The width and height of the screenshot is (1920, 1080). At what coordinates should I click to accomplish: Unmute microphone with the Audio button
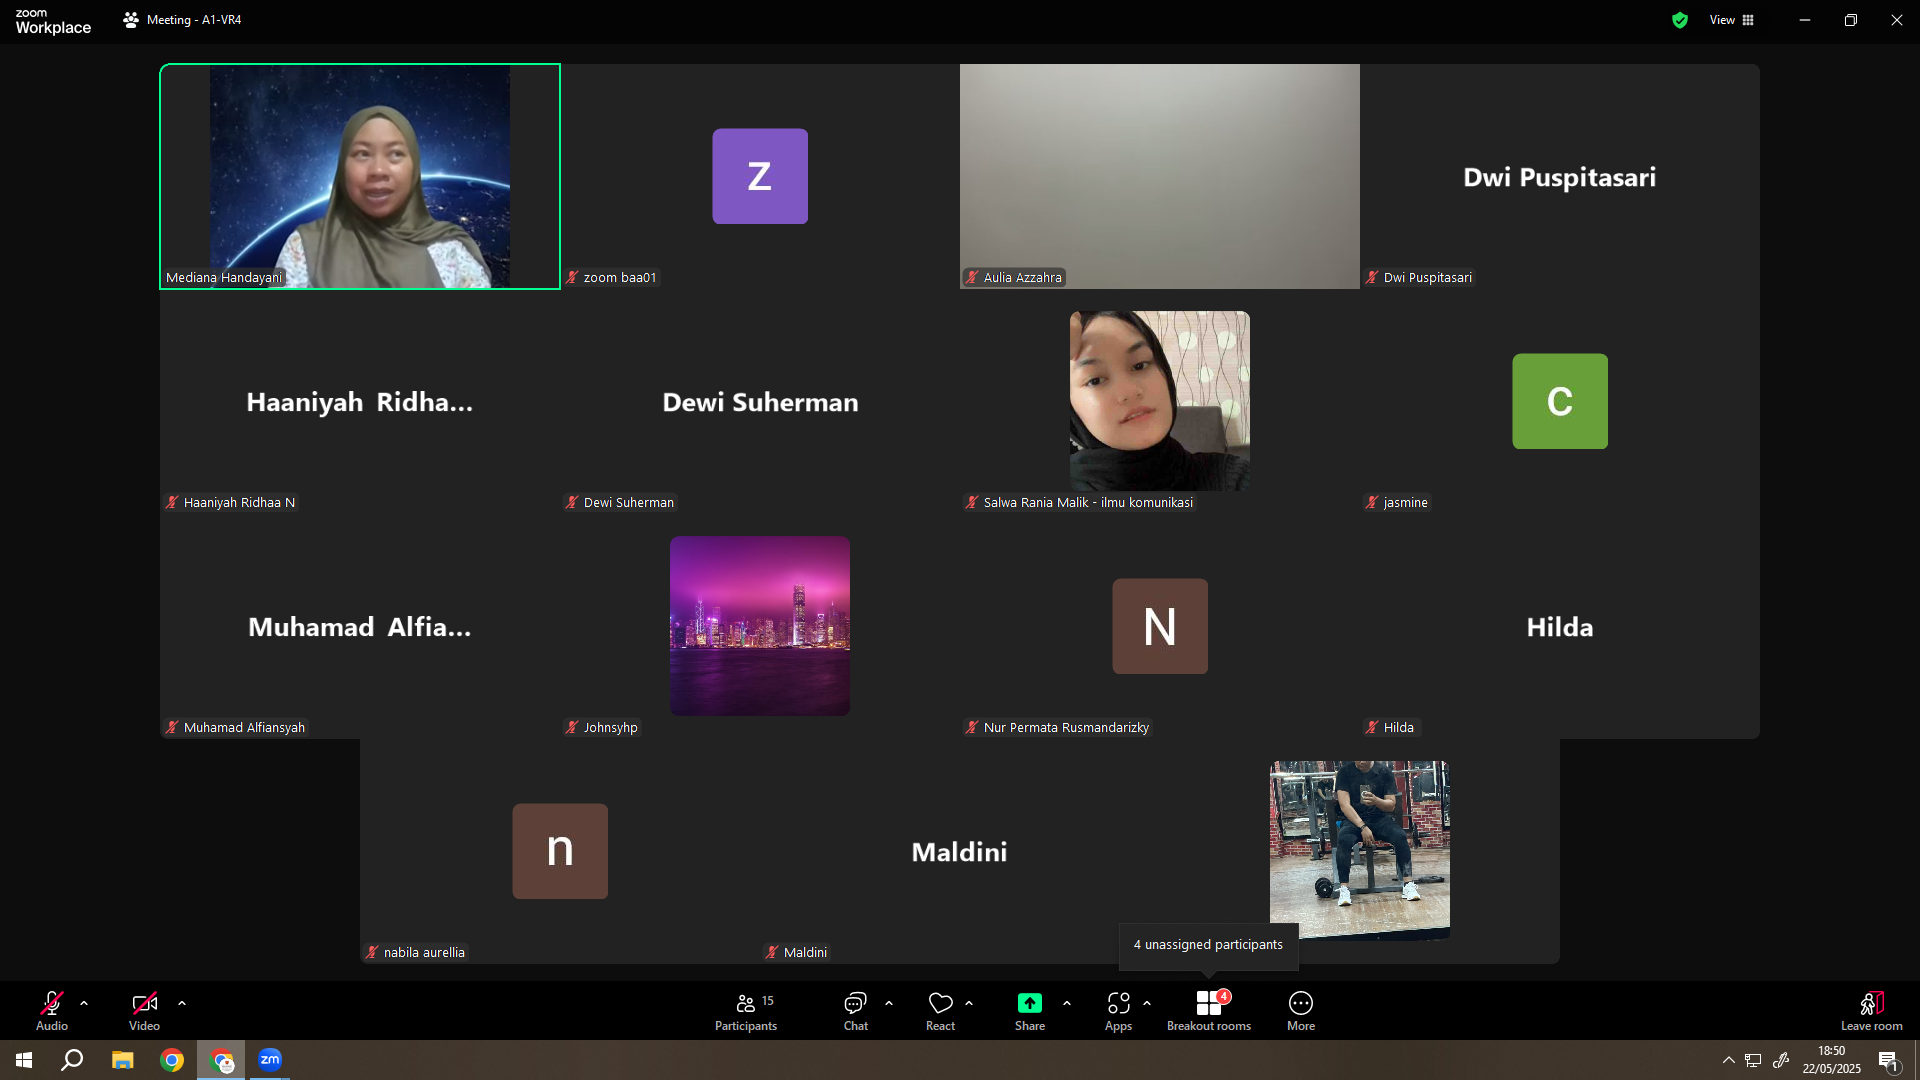[x=52, y=1010]
